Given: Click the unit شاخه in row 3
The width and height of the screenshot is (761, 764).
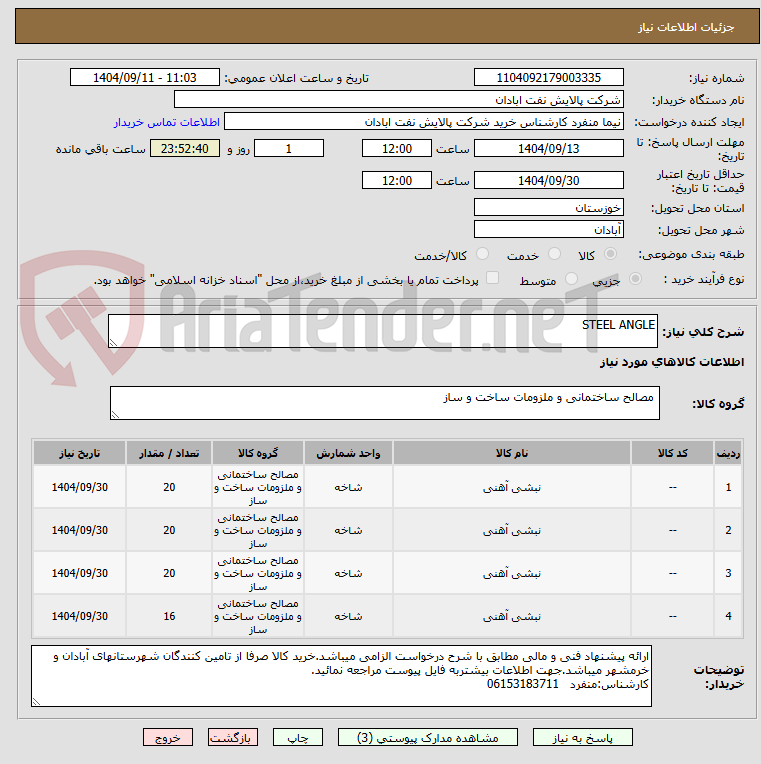Looking at the screenshot, I should 348,573.
